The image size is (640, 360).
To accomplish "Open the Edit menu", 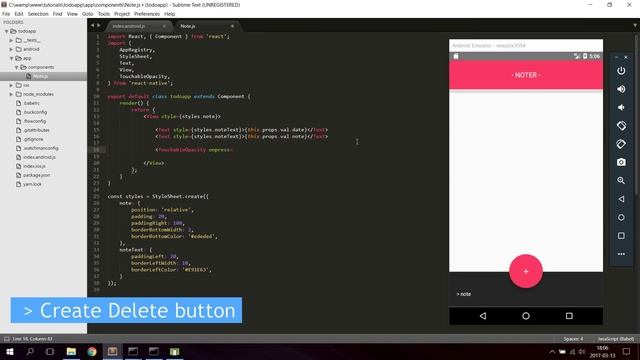I will 19,14.
